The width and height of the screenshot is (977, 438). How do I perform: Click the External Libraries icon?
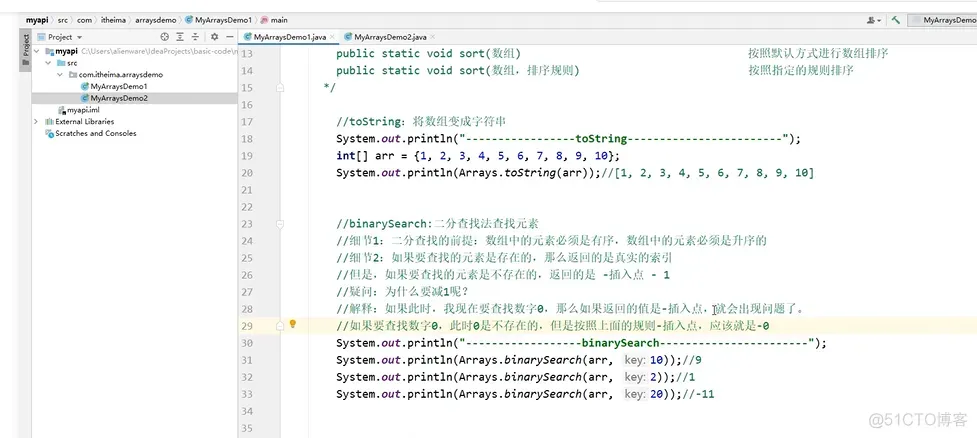click(50, 121)
